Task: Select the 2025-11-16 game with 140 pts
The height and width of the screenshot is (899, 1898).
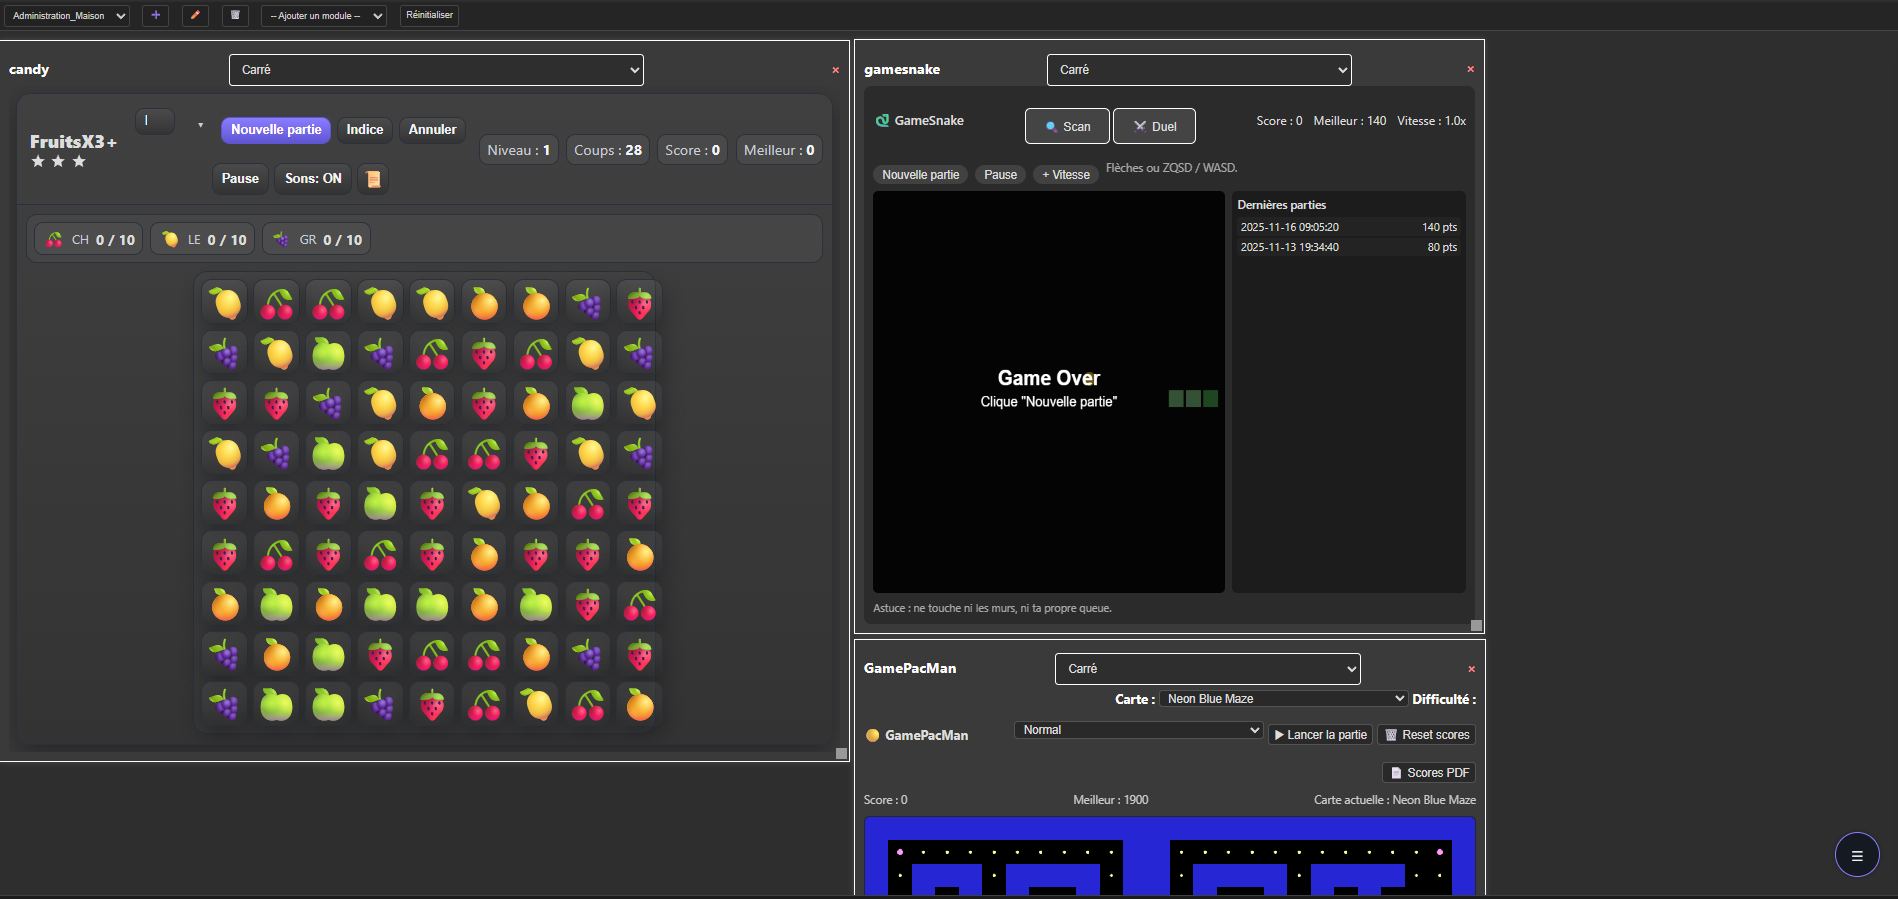Action: (x=1348, y=227)
